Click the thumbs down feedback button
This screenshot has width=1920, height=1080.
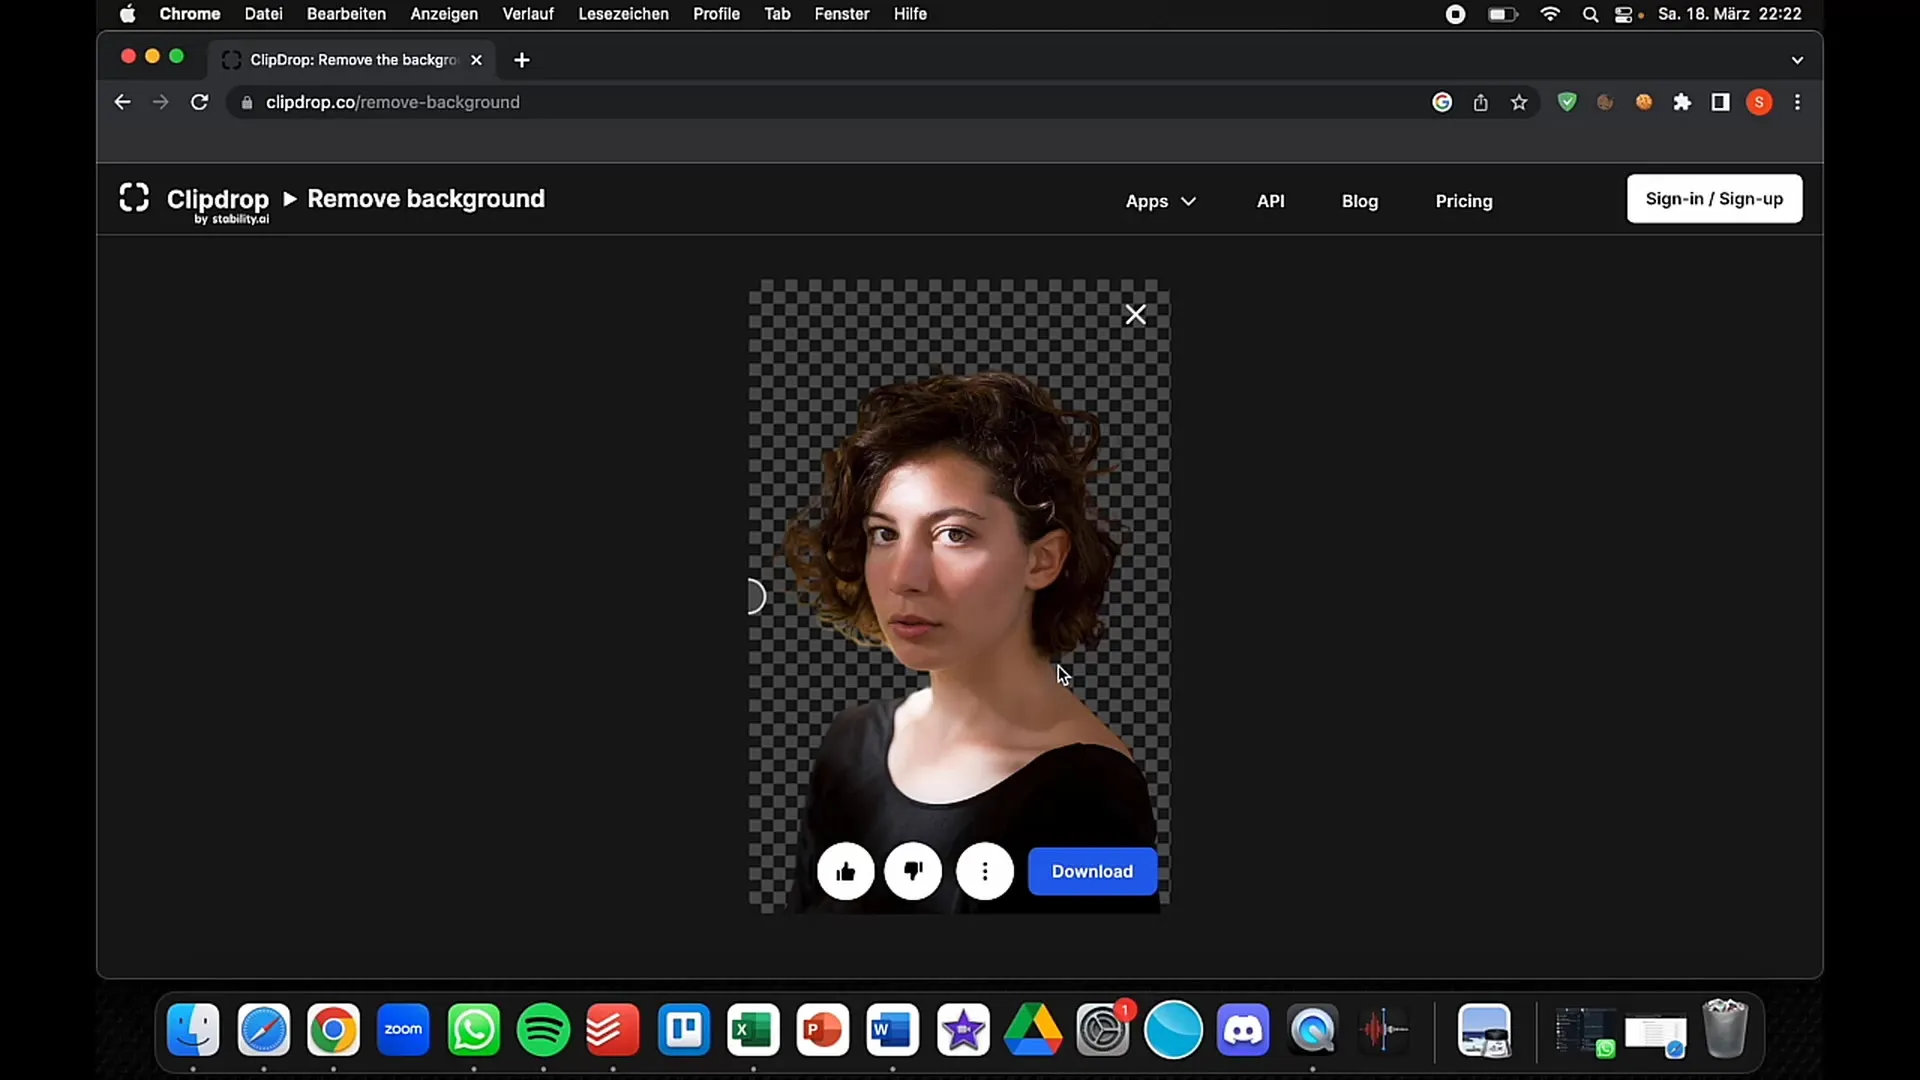[913, 871]
